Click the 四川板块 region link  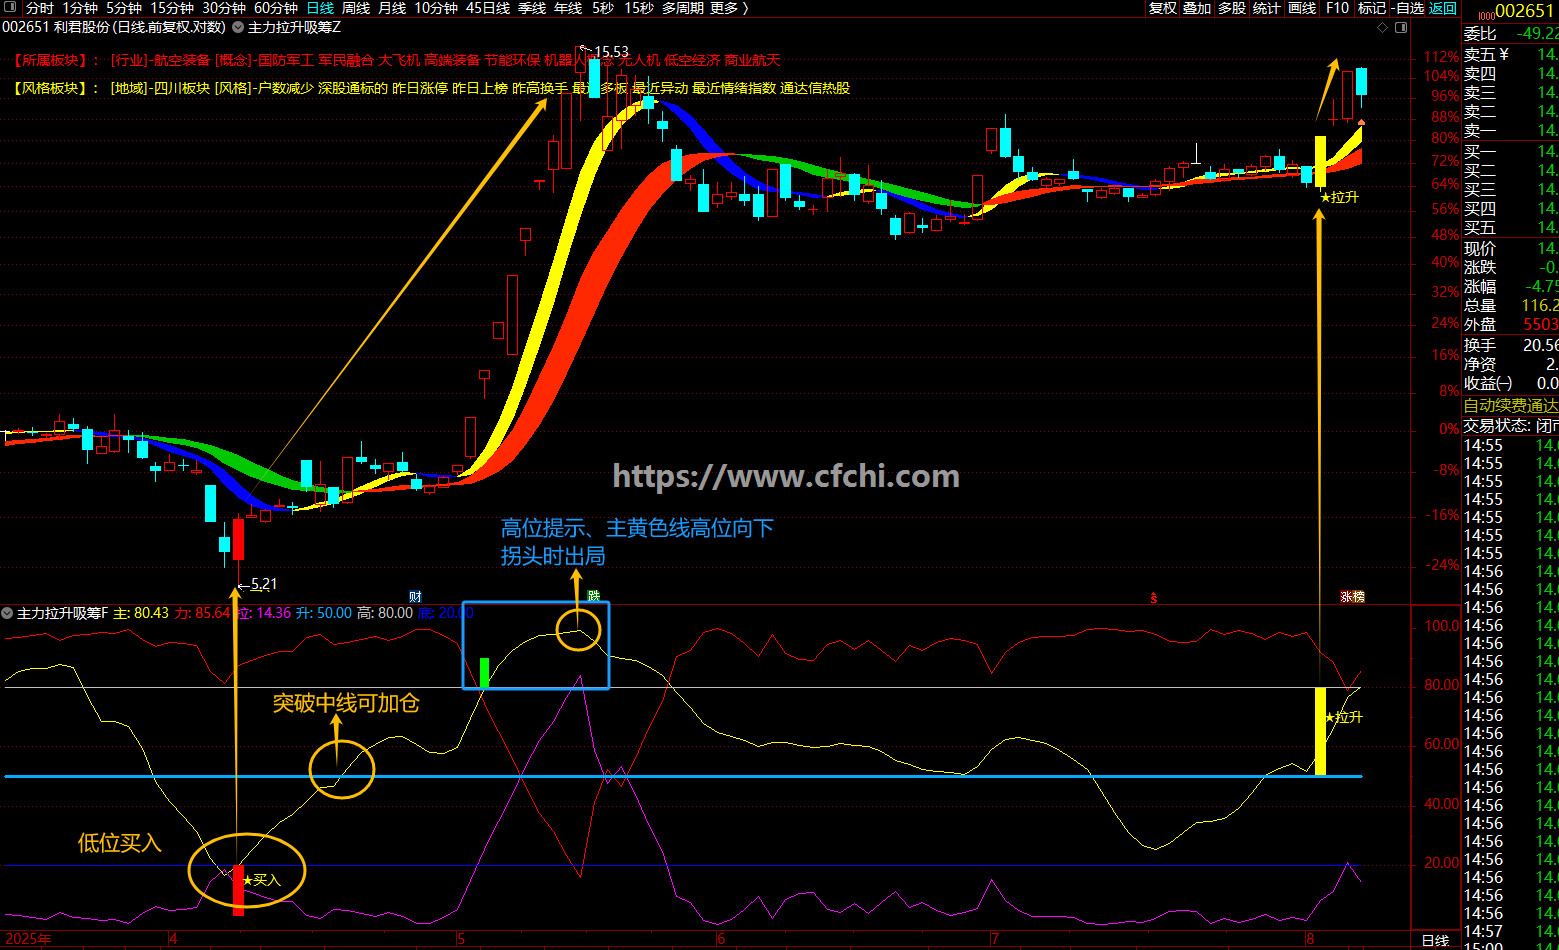[x=182, y=88]
